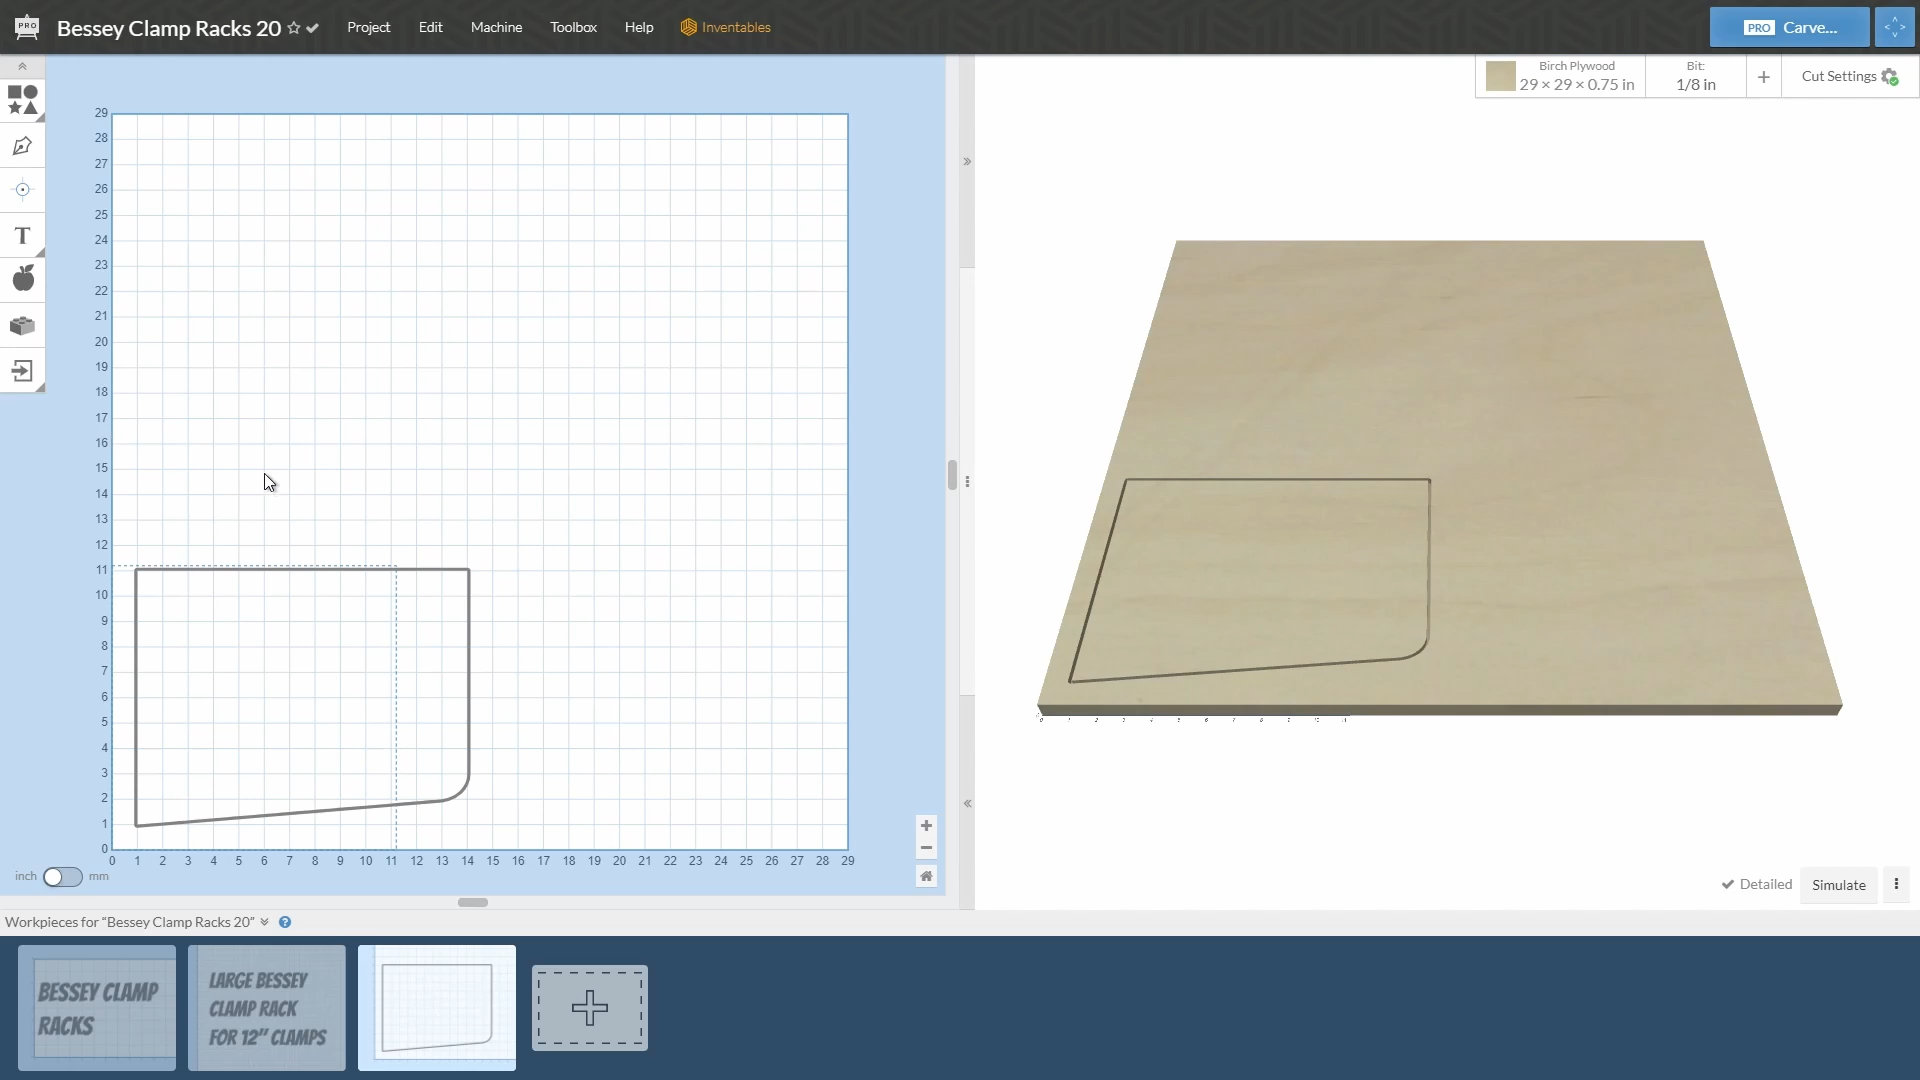
Task: Click the Carve button
Action: point(1789,27)
